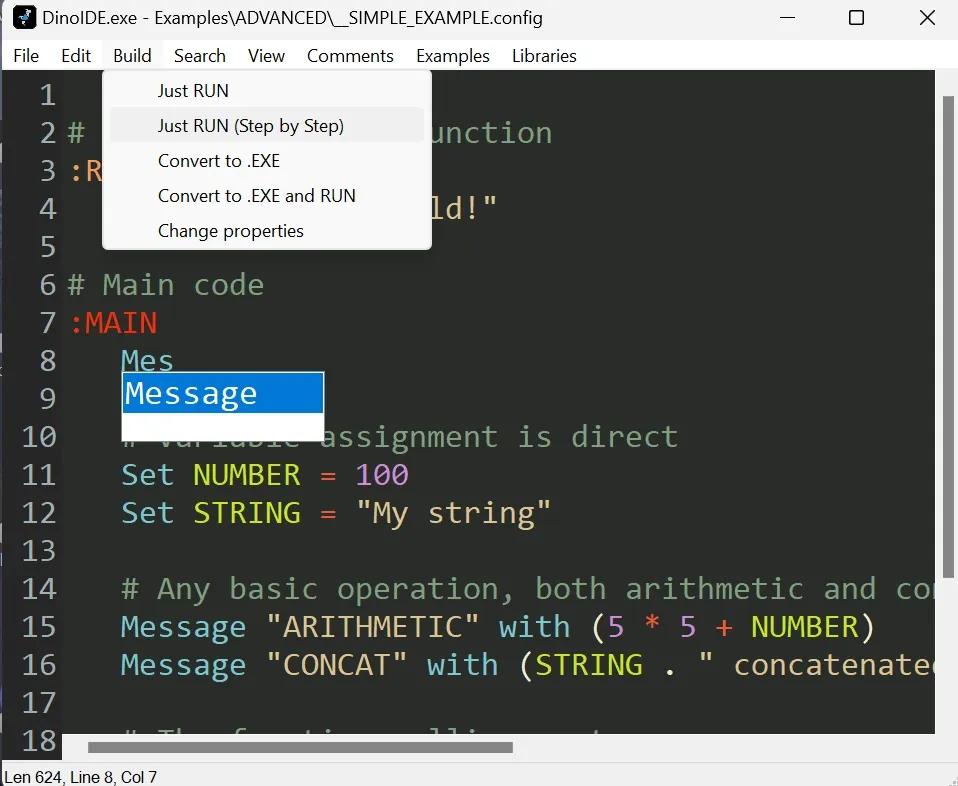
Task: Select Convert to .EXE and RUN
Action: [x=256, y=196]
